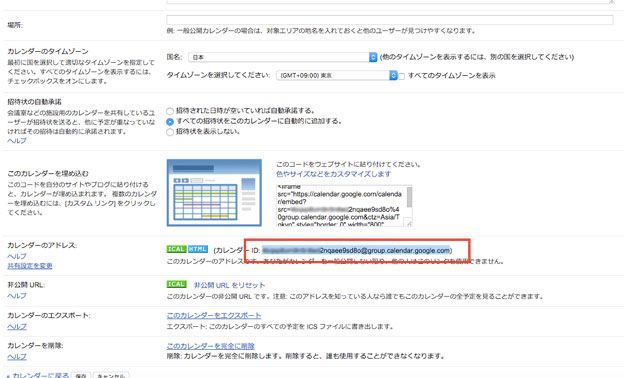Open ヘルプ link under カレンダーを削除
The height and width of the screenshot is (378, 624).
click(17, 357)
